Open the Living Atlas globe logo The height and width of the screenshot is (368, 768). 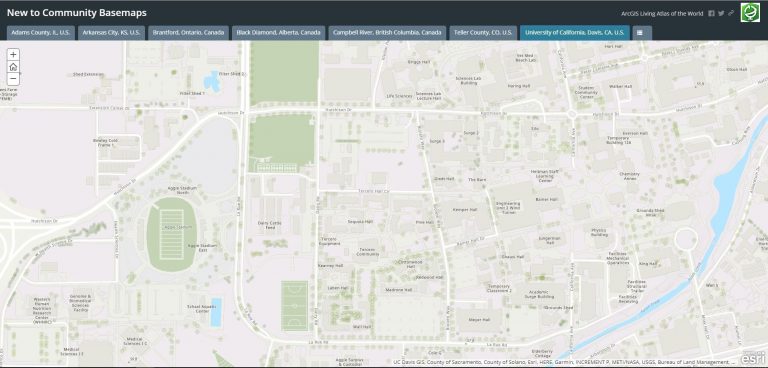click(750, 12)
